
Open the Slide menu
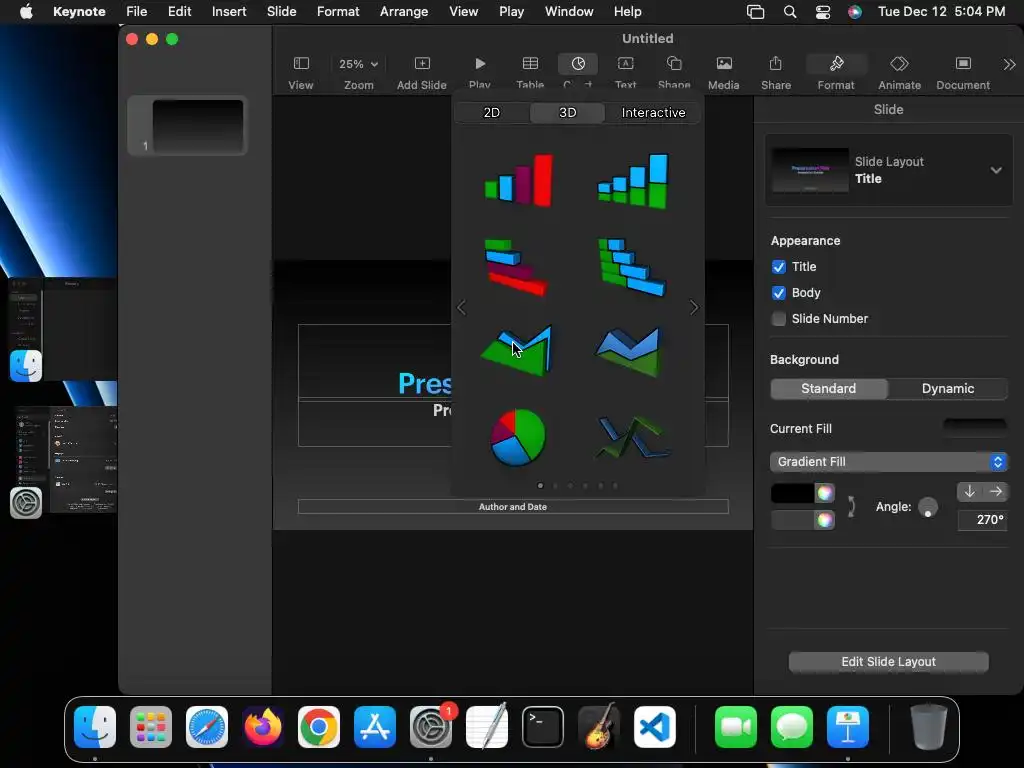(x=281, y=12)
